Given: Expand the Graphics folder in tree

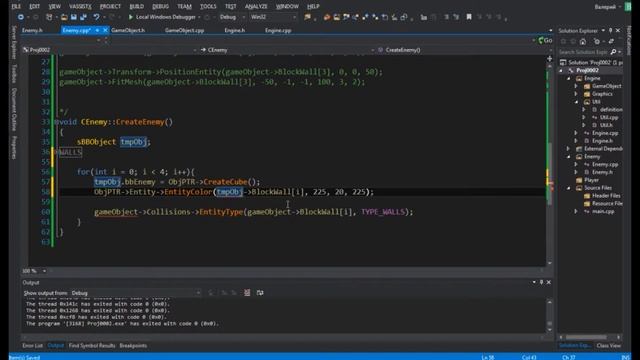Looking at the screenshot, I should [x=576, y=94].
